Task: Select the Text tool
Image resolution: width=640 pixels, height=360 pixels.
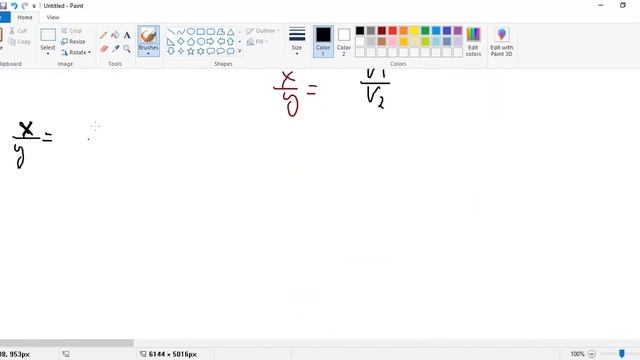Action: 127,36
